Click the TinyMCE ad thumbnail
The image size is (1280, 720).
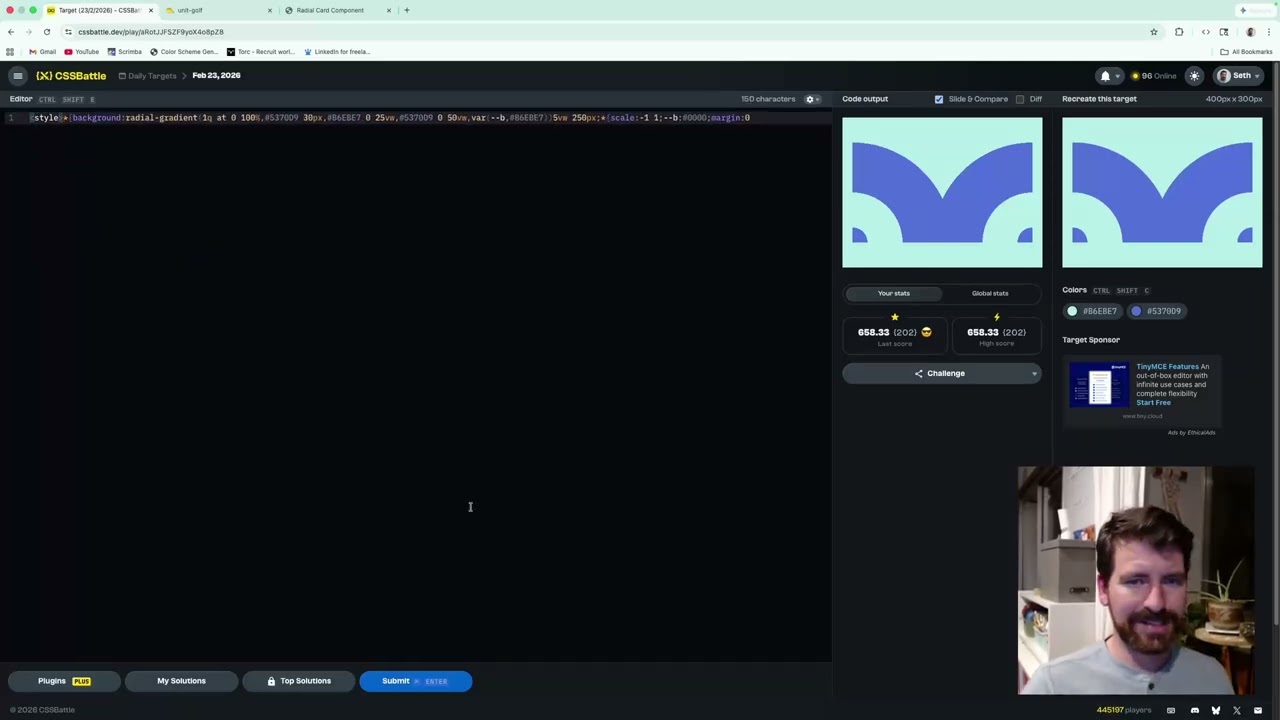[x=1099, y=385]
